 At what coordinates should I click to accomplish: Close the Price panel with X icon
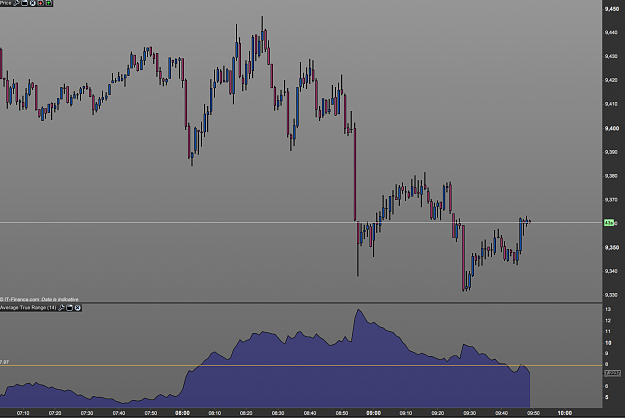[x=33, y=3]
